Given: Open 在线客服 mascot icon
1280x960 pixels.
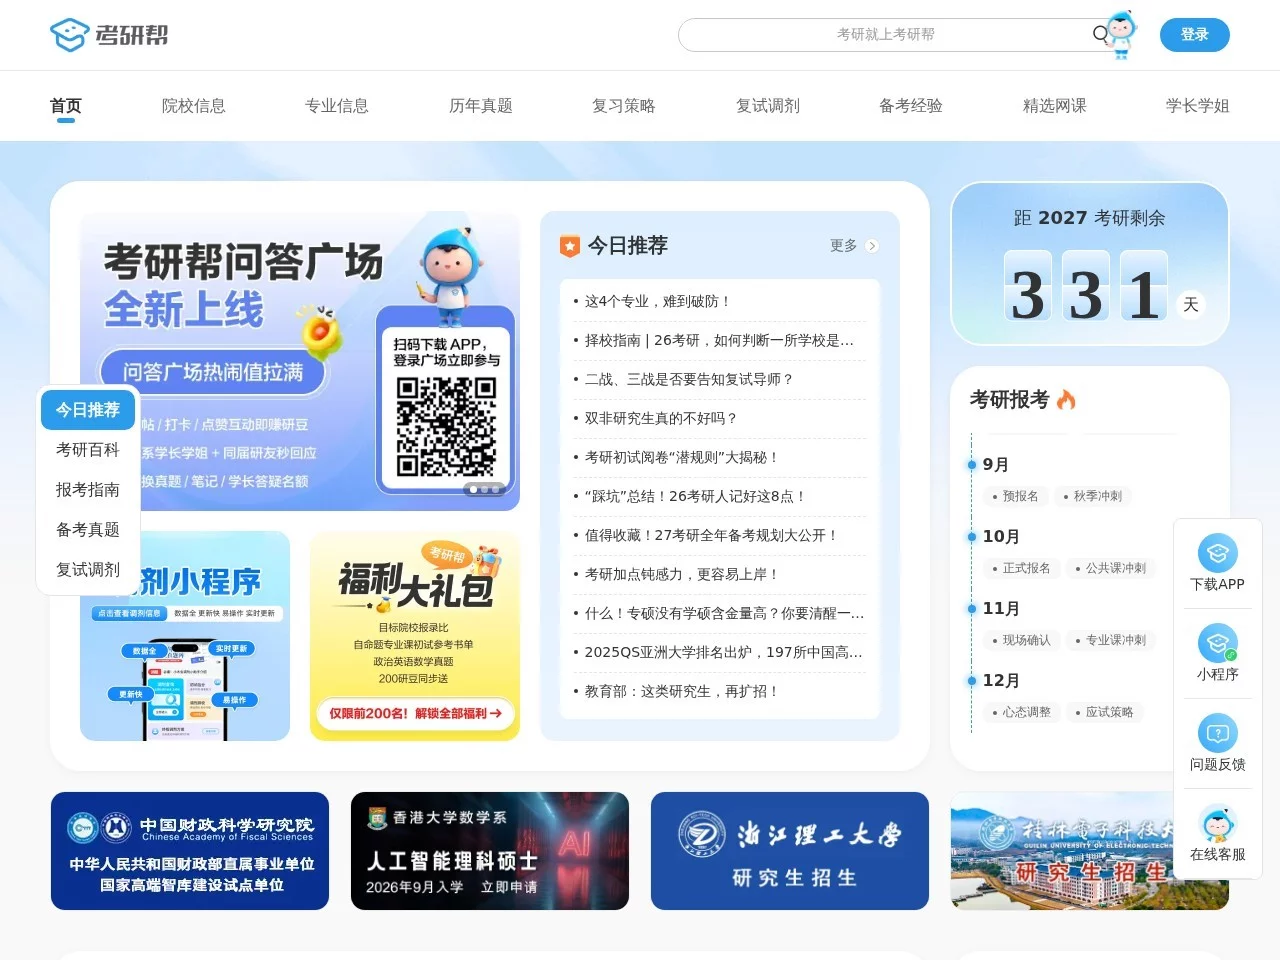Looking at the screenshot, I should [1217, 824].
